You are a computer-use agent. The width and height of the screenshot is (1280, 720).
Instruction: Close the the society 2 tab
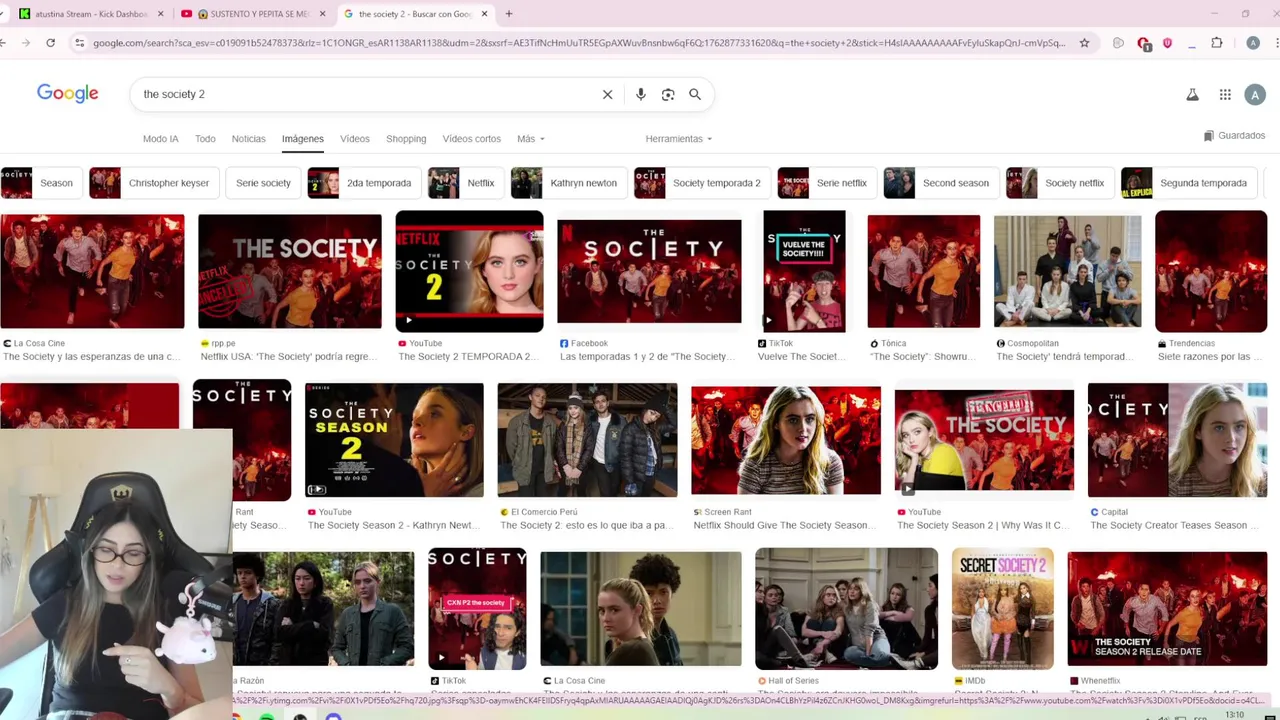click(485, 14)
